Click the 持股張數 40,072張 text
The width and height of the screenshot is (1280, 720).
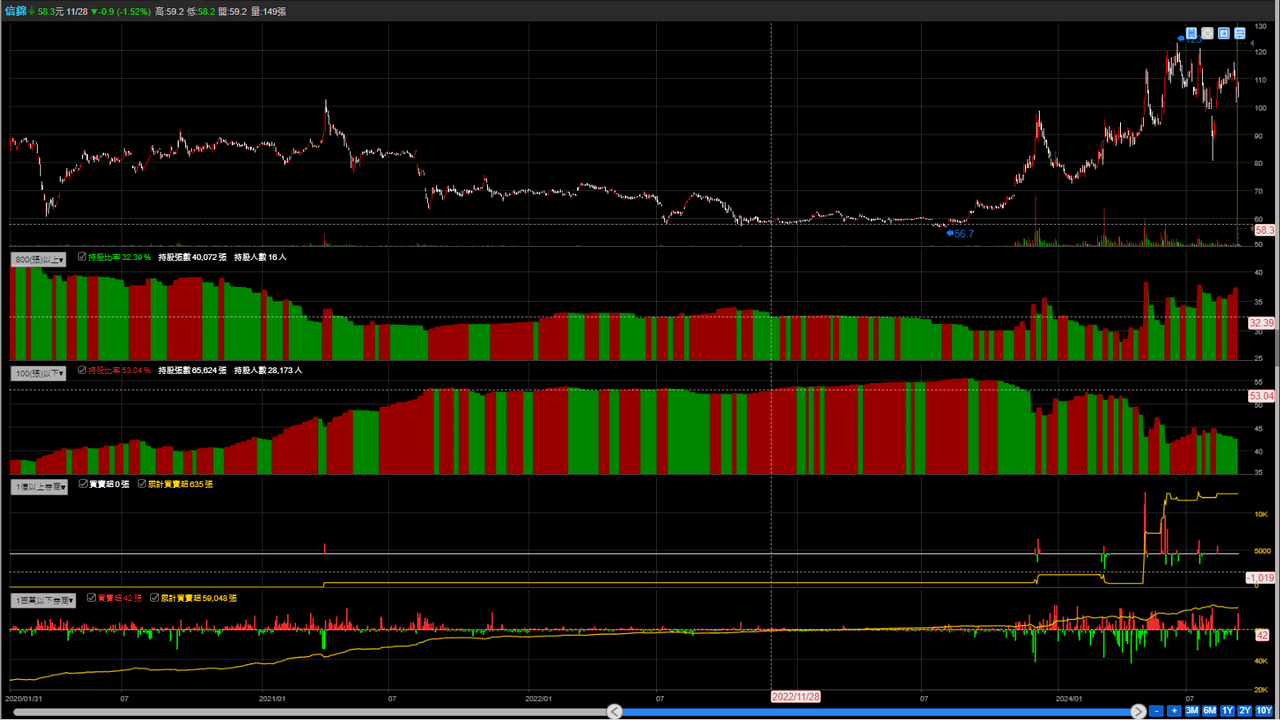pos(192,257)
